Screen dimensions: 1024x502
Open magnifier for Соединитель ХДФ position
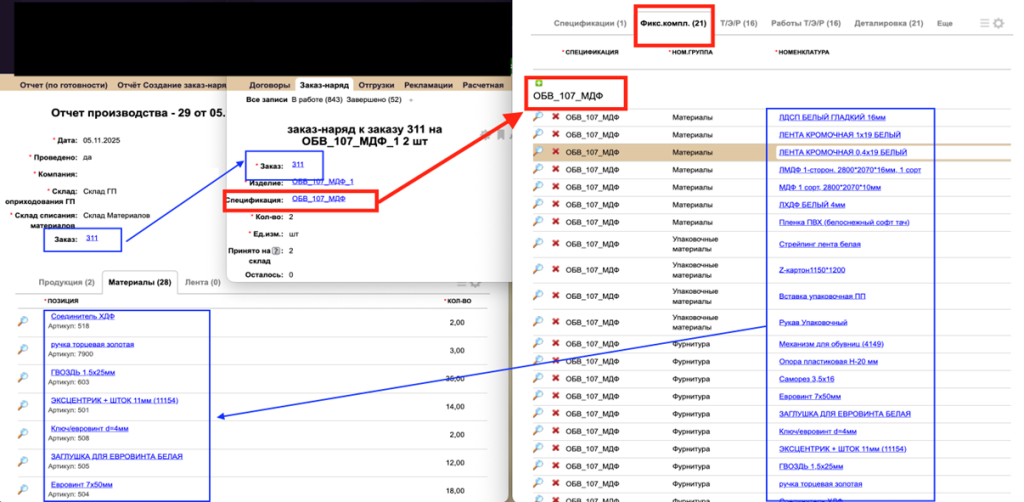22,321
